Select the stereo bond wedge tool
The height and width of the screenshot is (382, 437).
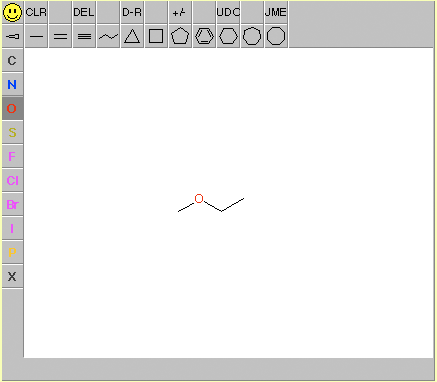pos(12,36)
